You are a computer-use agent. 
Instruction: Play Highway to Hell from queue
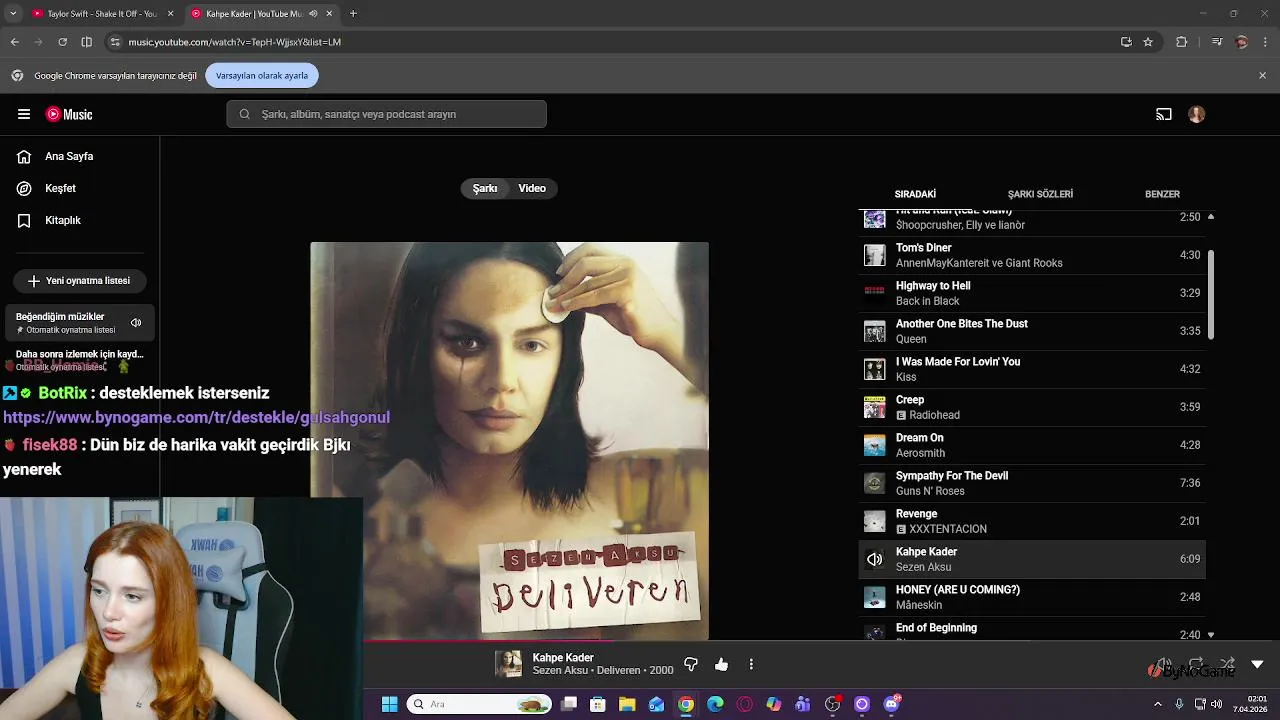[1032, 293]
